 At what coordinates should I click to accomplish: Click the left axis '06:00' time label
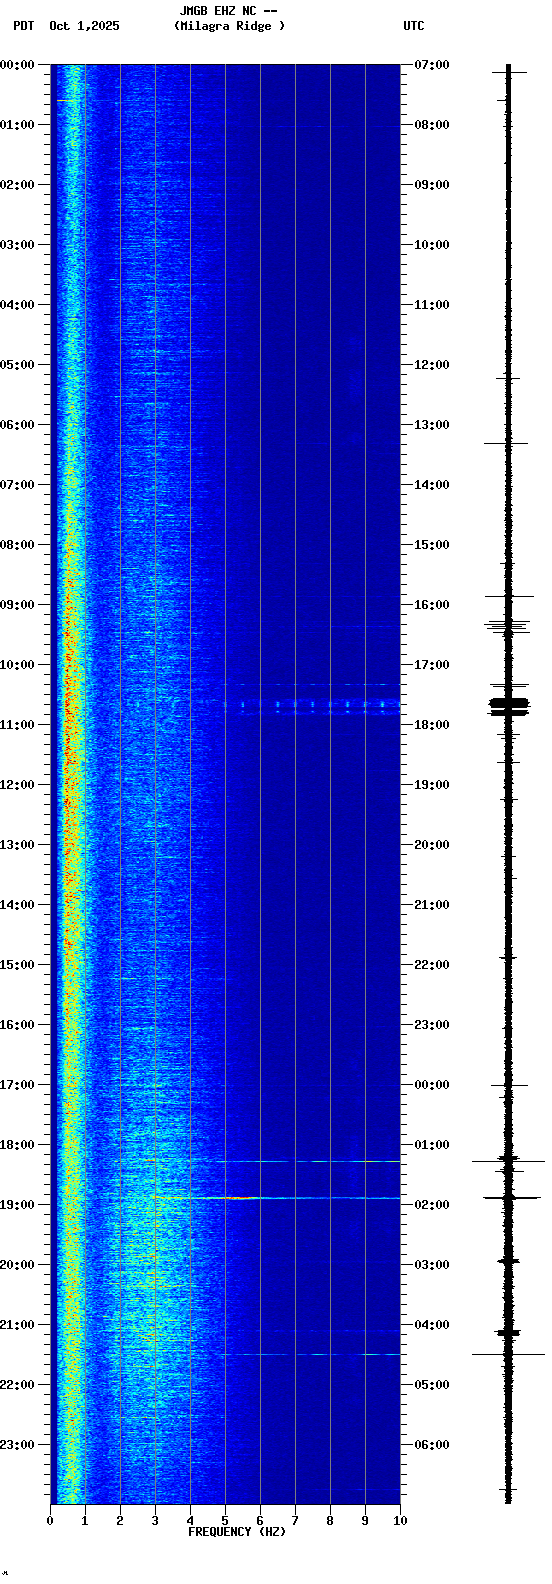(x=17, y=425)
